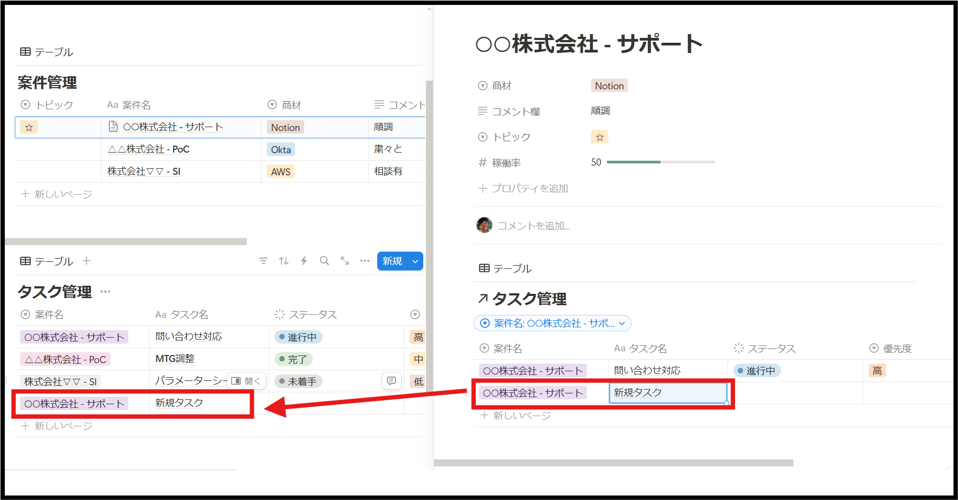Click the Notion value of 商材 property
Viewport: 958px width, 500px height.
[x=609, y=86]
